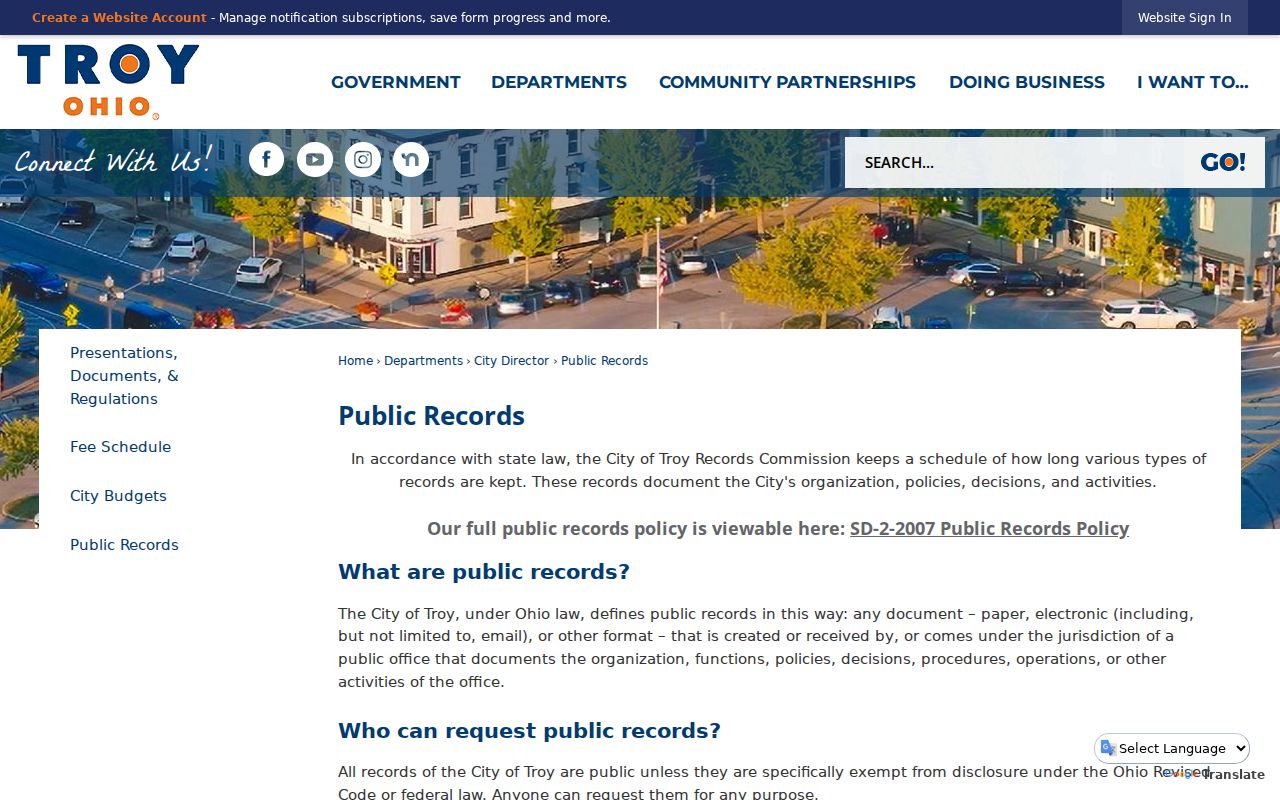Go to City Director breadcrumb link

point(511,361)
